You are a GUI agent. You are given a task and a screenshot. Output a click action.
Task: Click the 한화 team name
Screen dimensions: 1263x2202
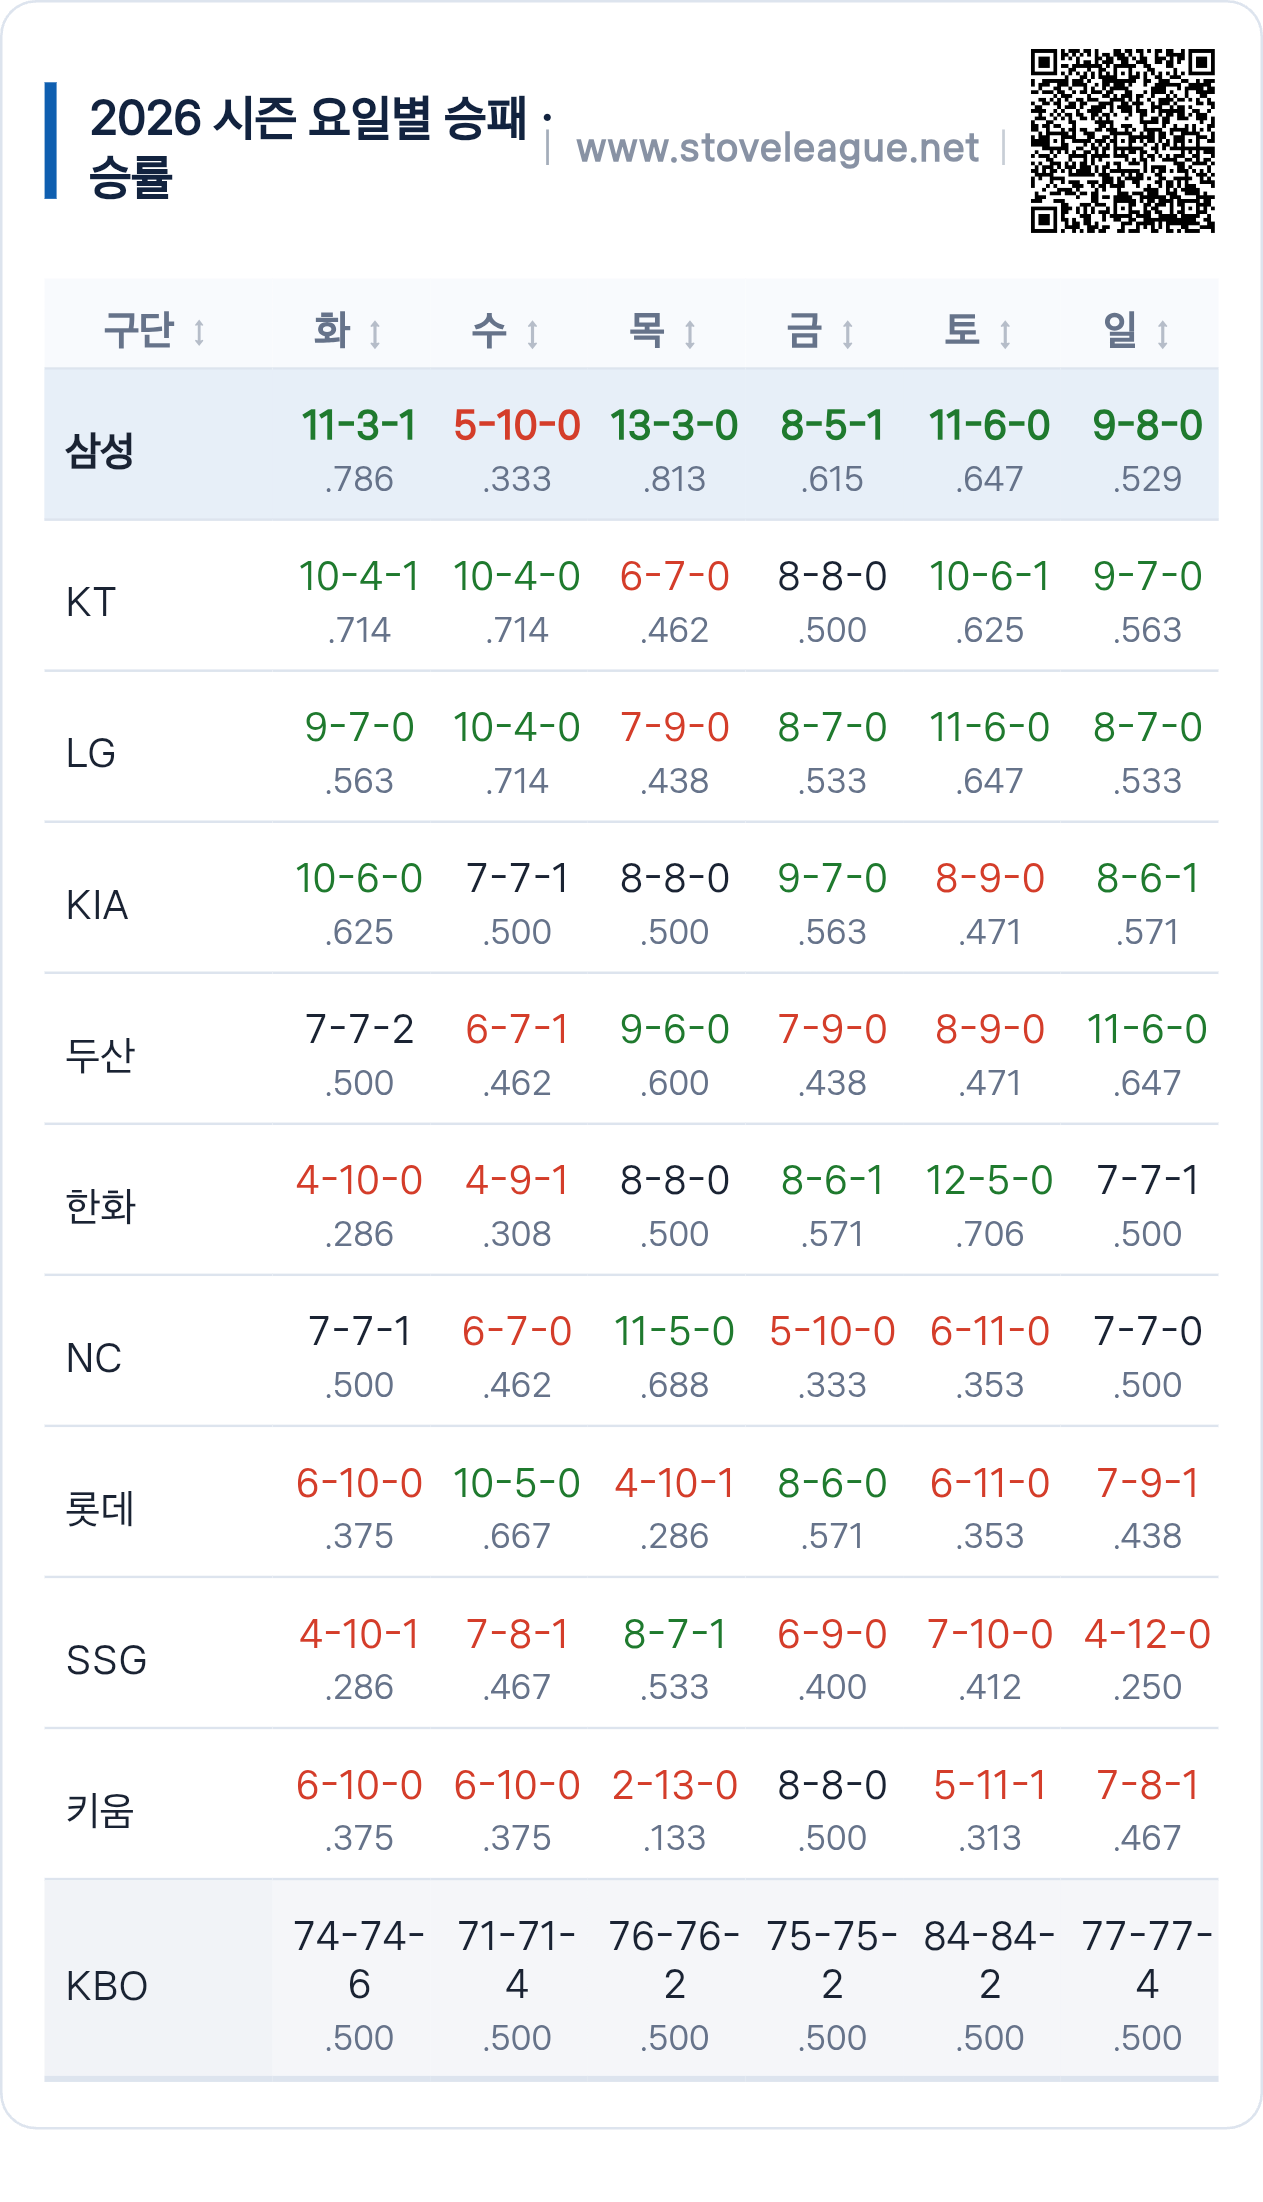[100, 1206]
